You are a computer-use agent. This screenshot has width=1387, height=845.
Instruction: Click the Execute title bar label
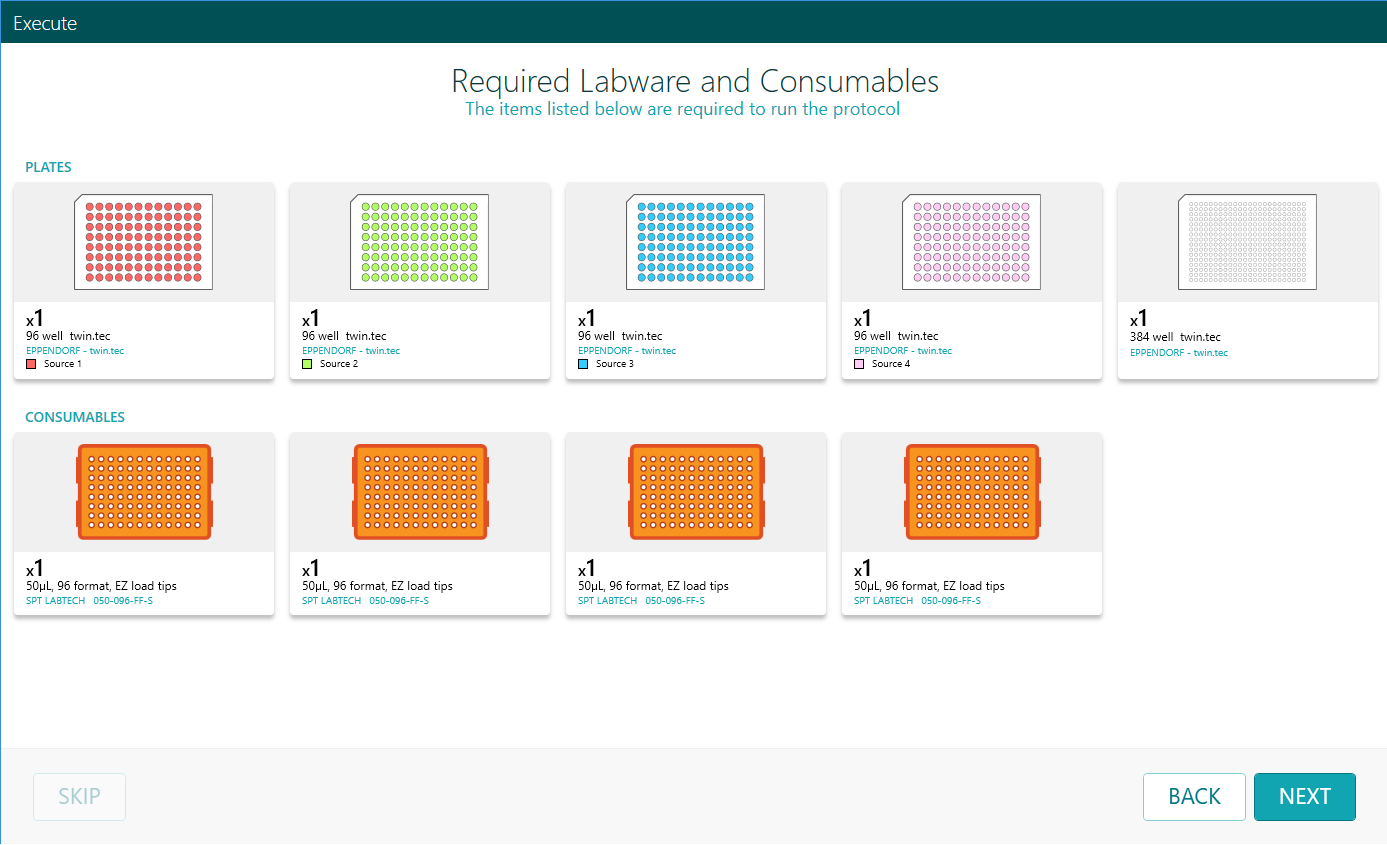tap(45, 22)
